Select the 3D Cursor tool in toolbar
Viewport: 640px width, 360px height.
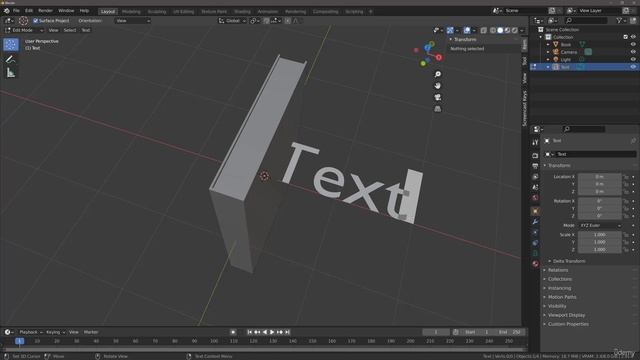[11, 44]
